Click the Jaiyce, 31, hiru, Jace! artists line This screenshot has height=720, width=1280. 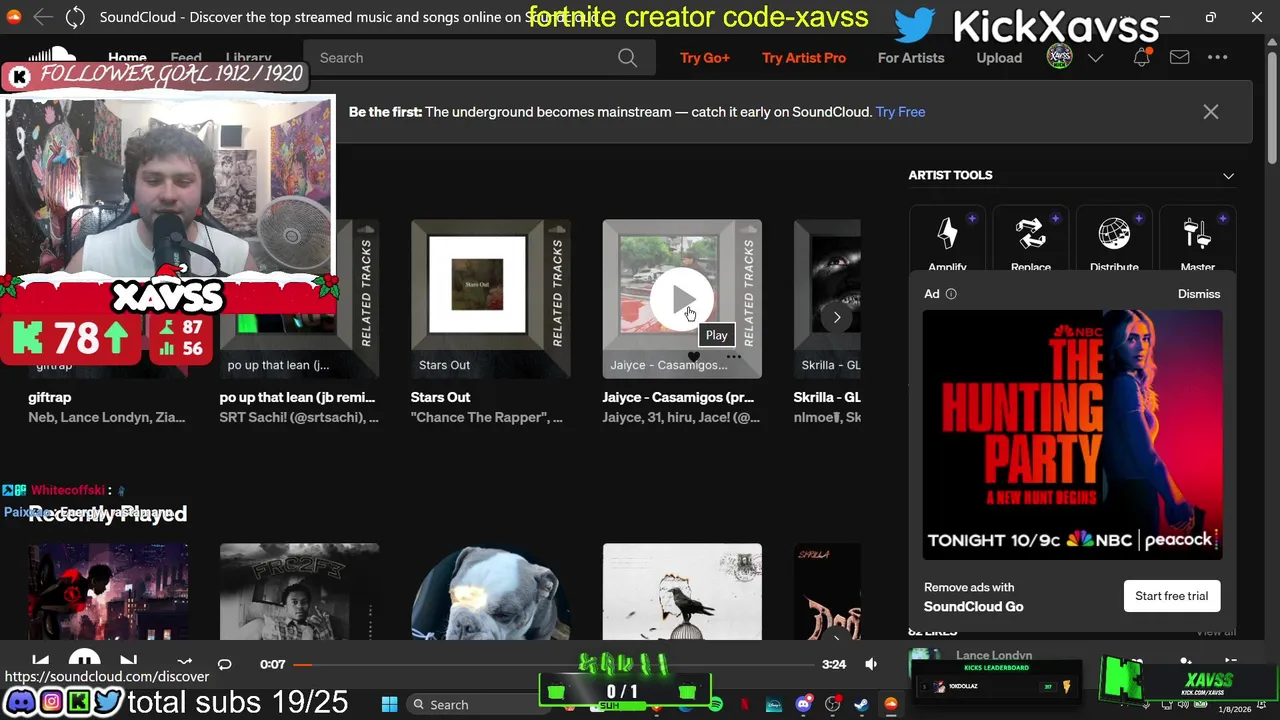[681, 417]
